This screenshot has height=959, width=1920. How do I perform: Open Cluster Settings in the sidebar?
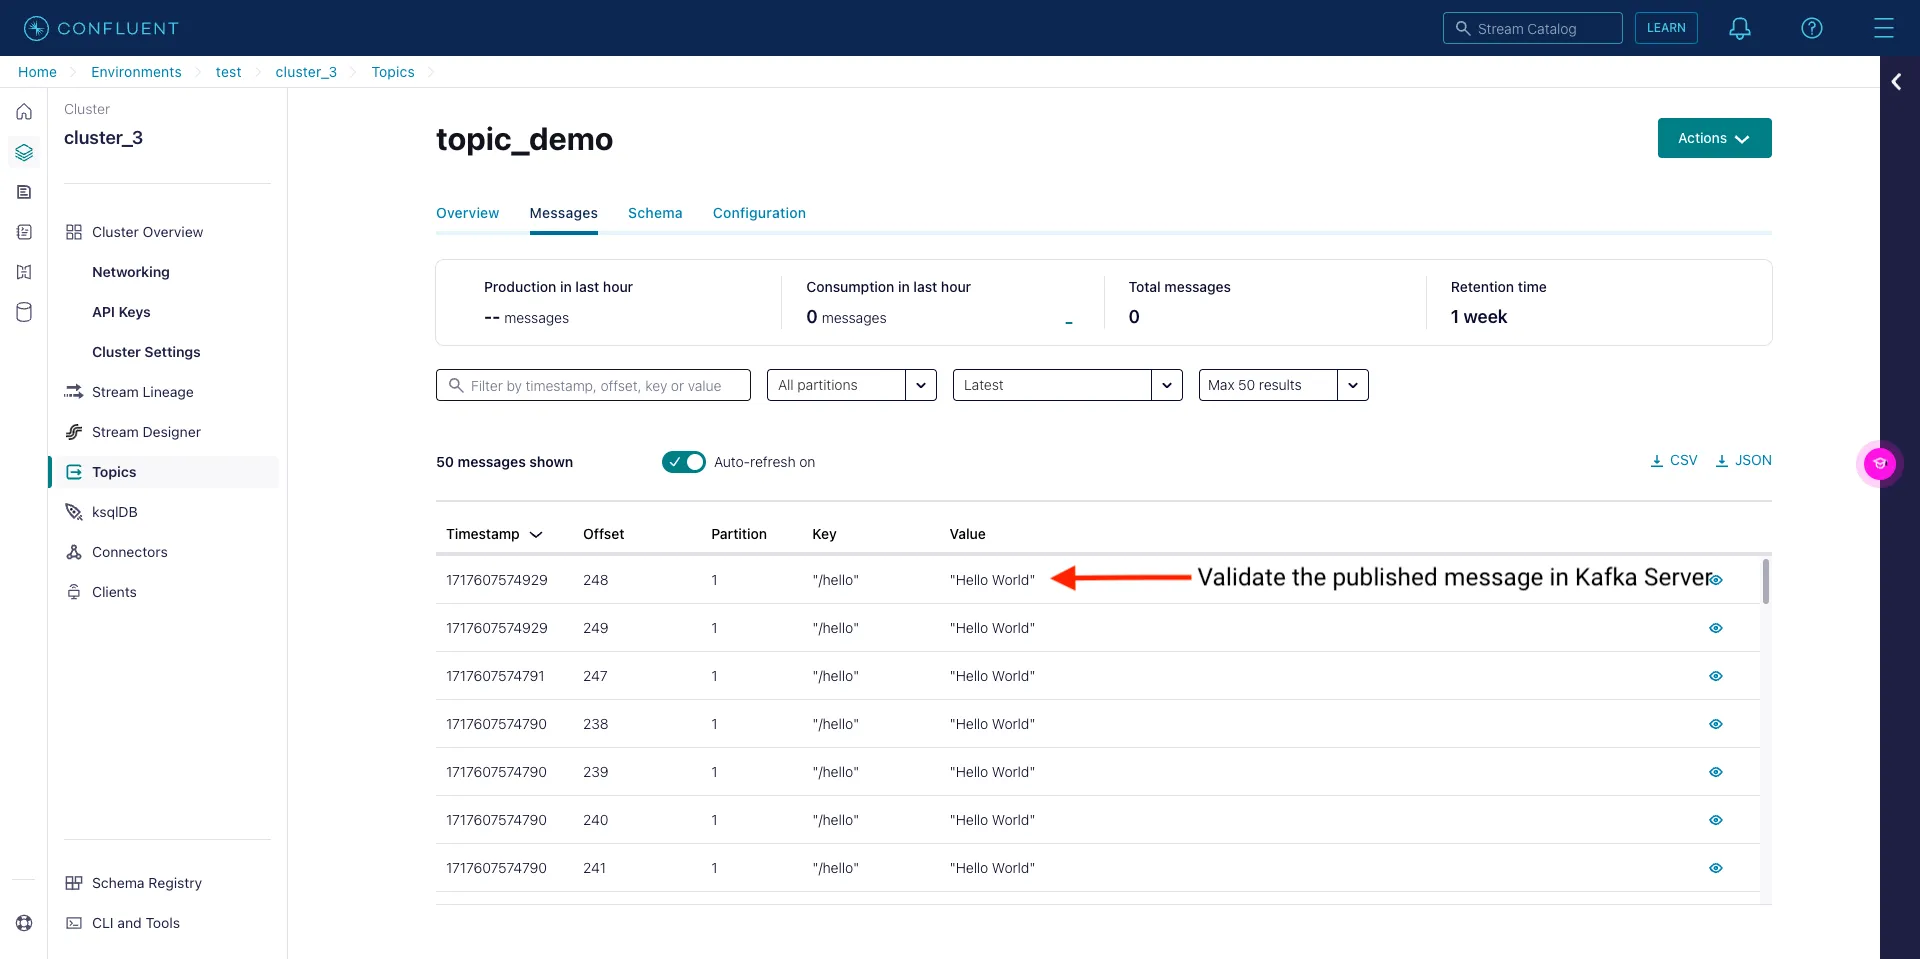[146, 352]
